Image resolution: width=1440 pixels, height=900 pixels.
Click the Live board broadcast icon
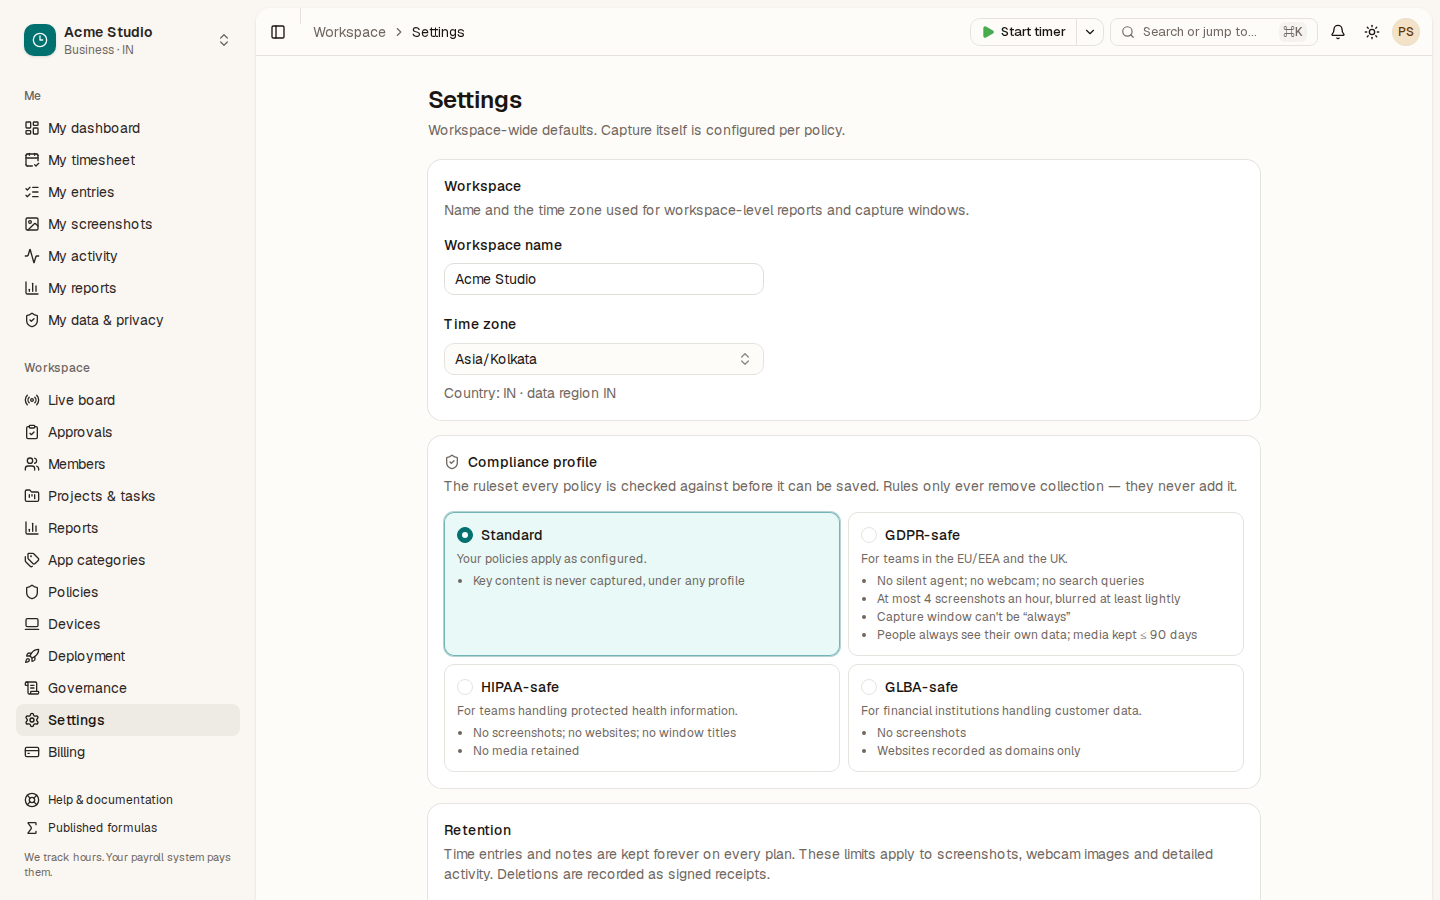(32, 400)
